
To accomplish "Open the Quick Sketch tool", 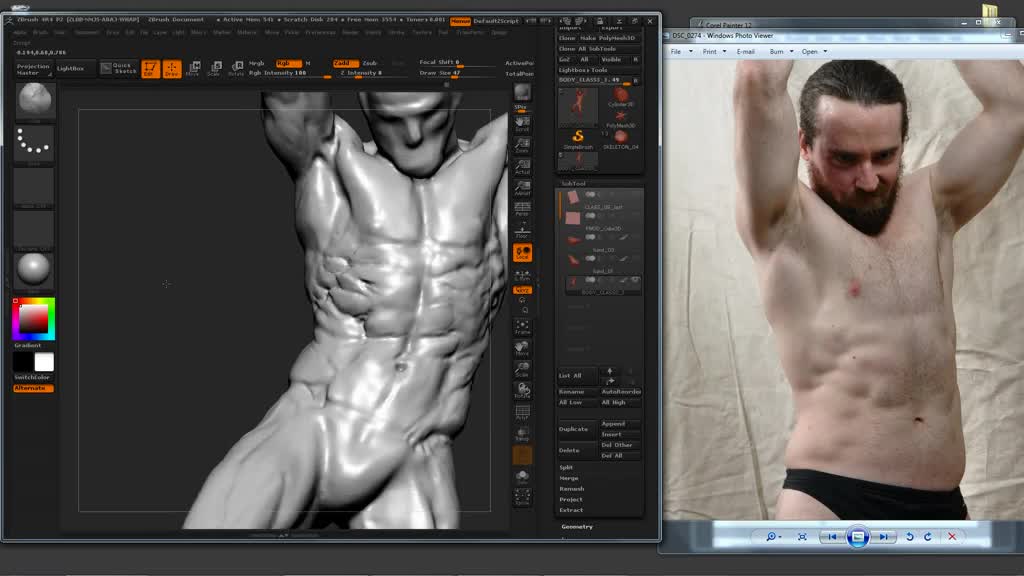I will (x=118, y=68).
